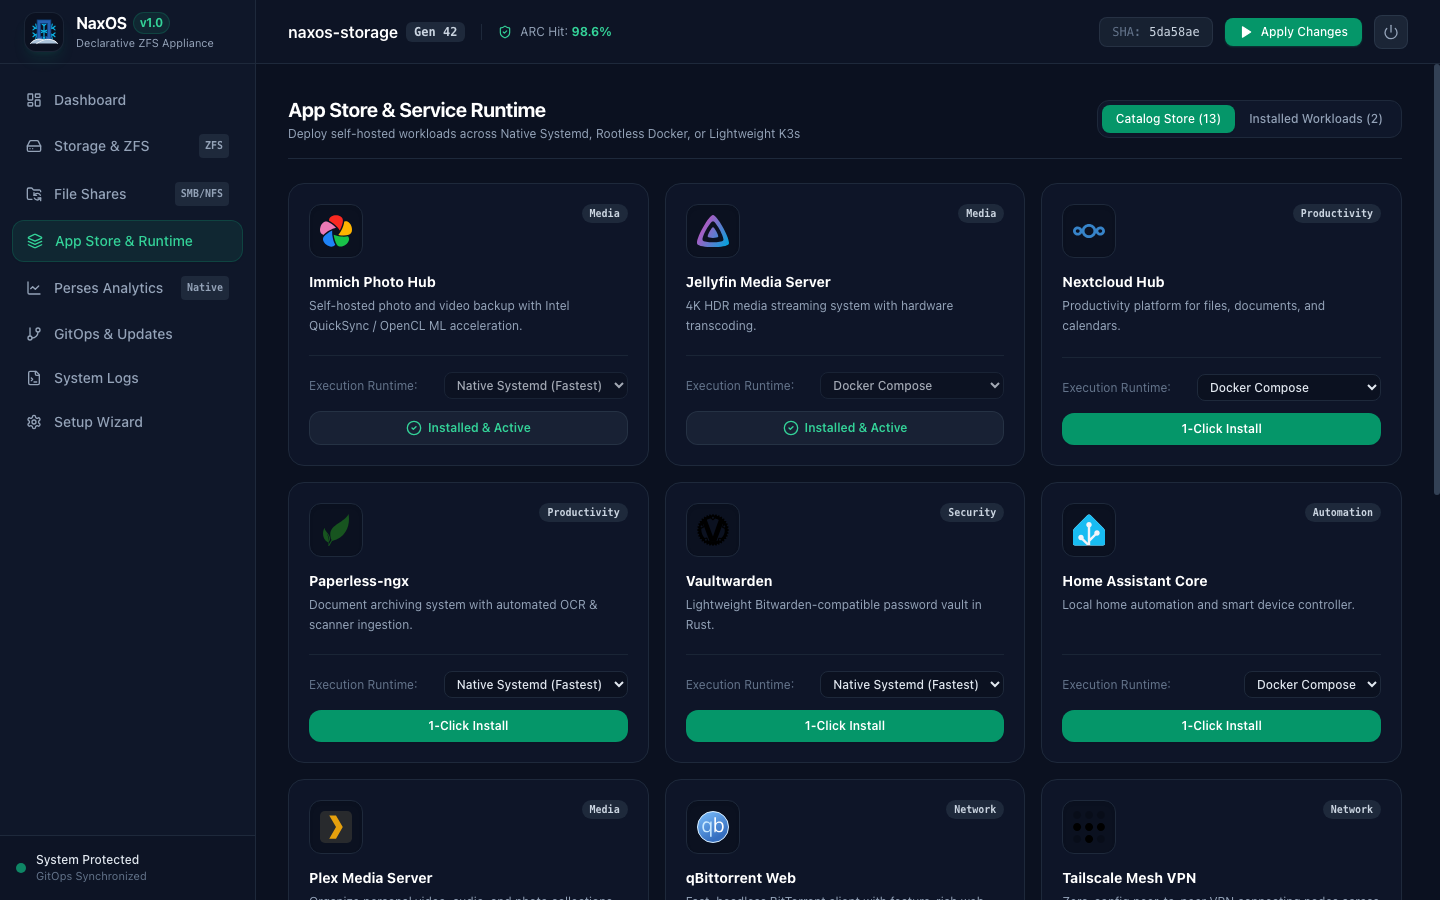Open File Shares page

tap(127, 194)
